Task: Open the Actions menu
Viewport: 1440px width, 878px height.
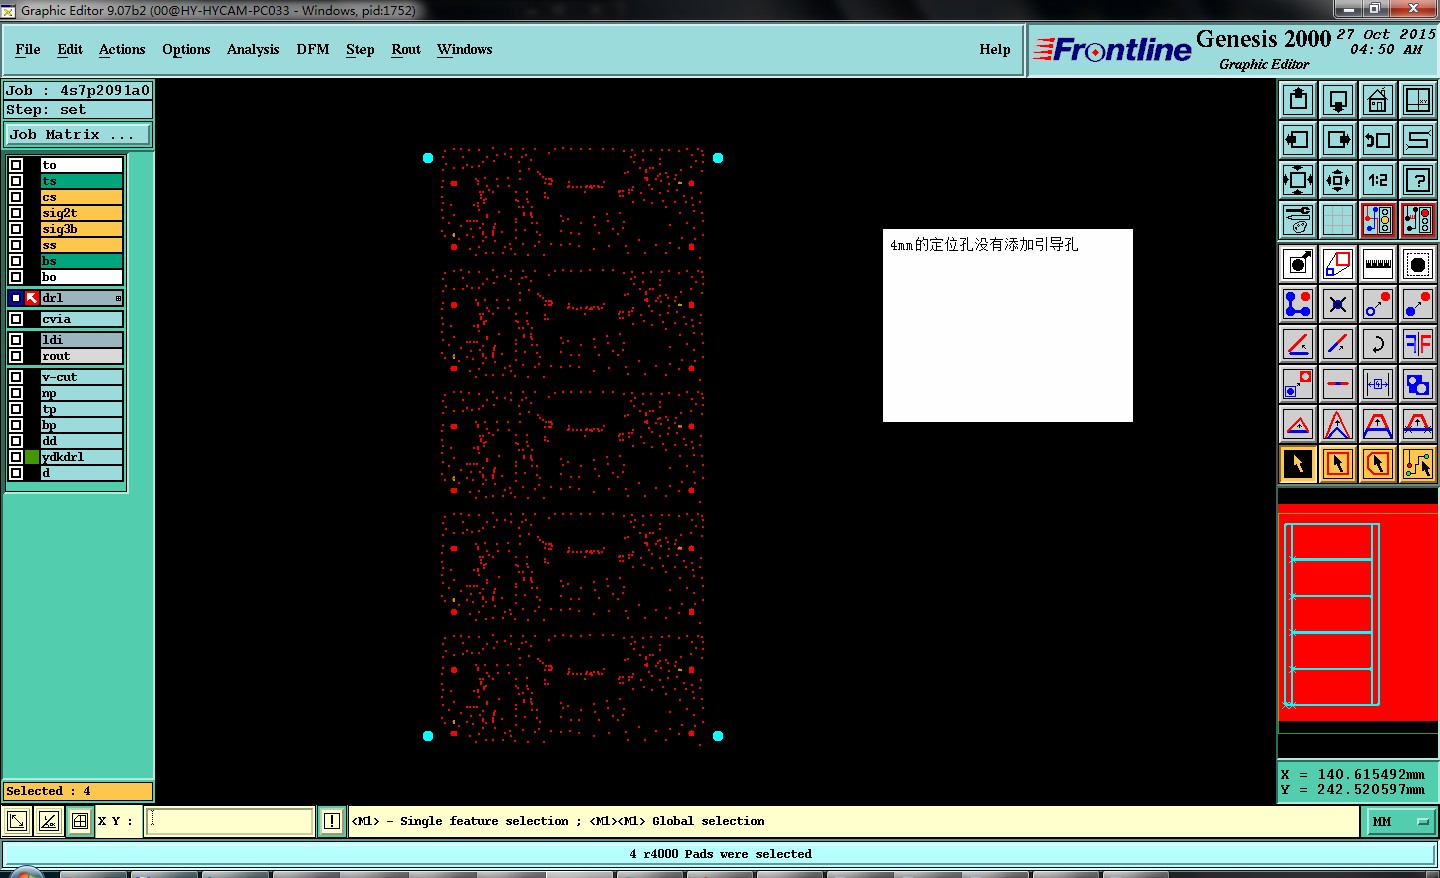Action: 122,49
